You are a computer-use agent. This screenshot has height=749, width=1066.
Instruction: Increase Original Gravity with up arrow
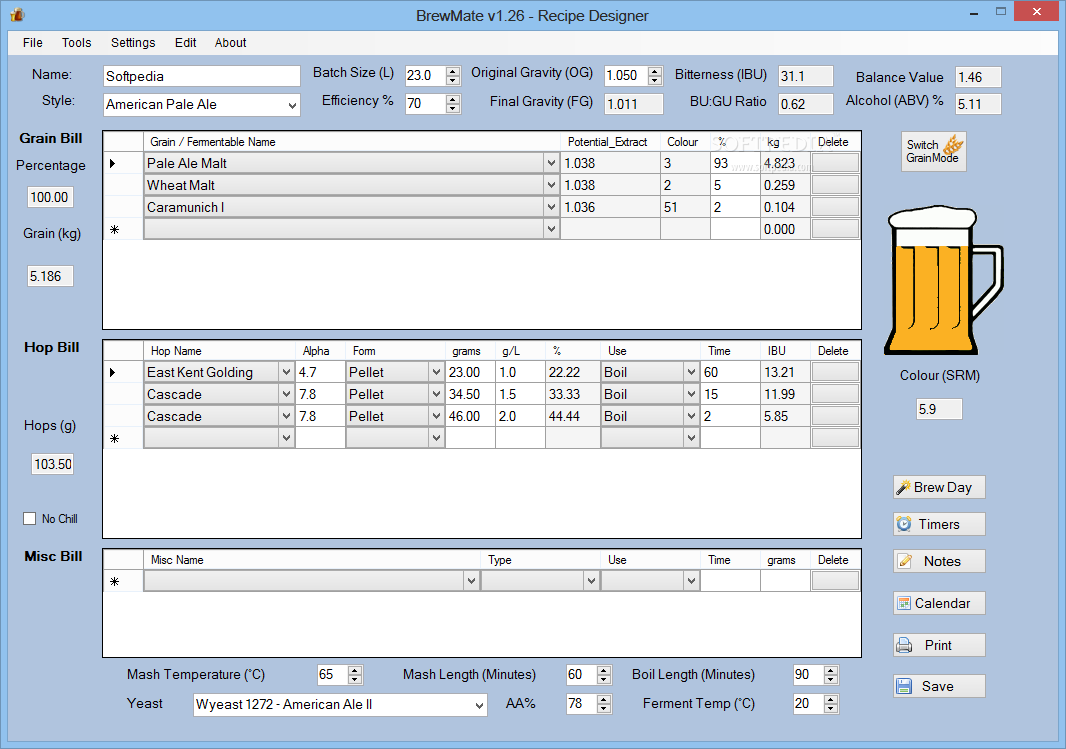655,71
